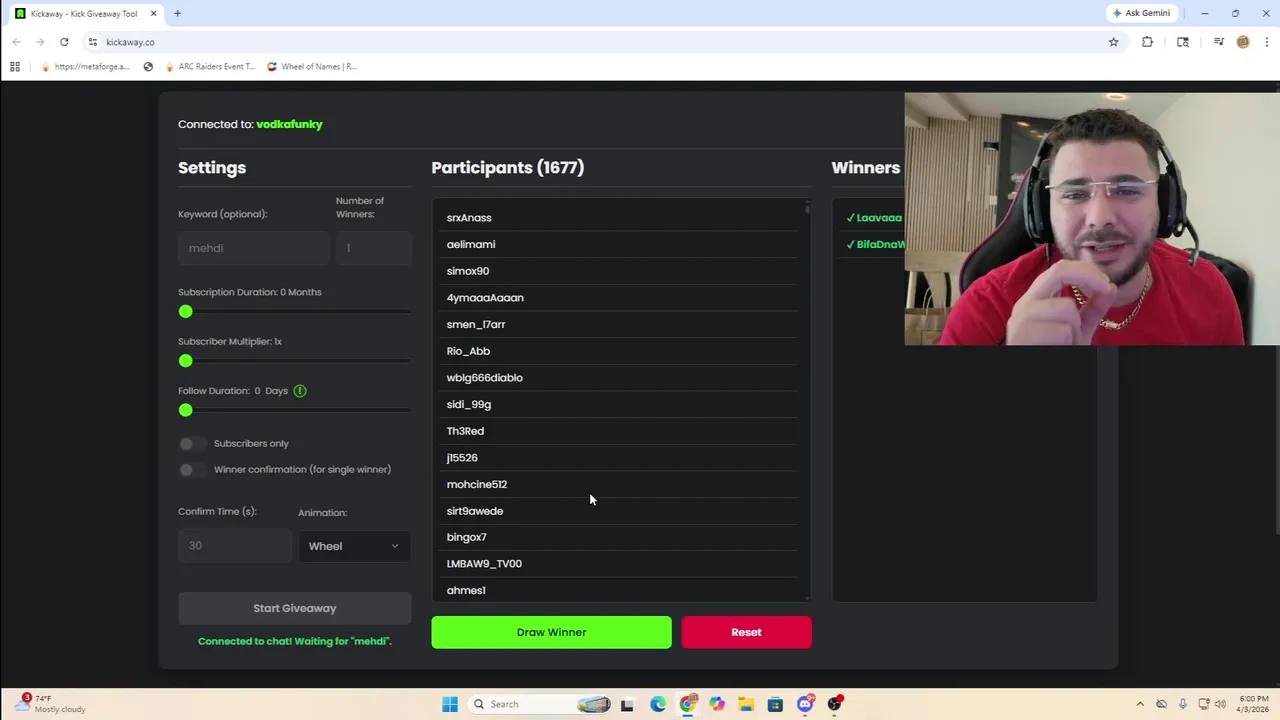Click the browser back arrow
The width and height of the screenshot is (1280, 720).
pos(16,42)
